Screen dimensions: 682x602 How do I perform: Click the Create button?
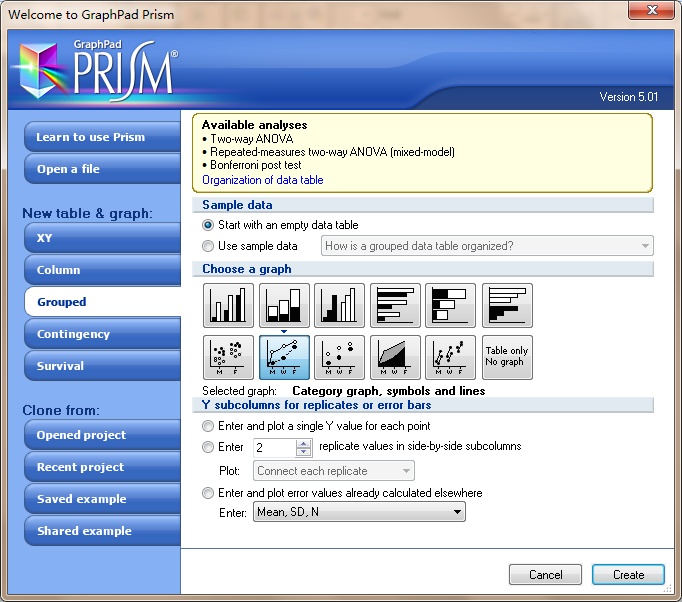click(x=629, y=575)
